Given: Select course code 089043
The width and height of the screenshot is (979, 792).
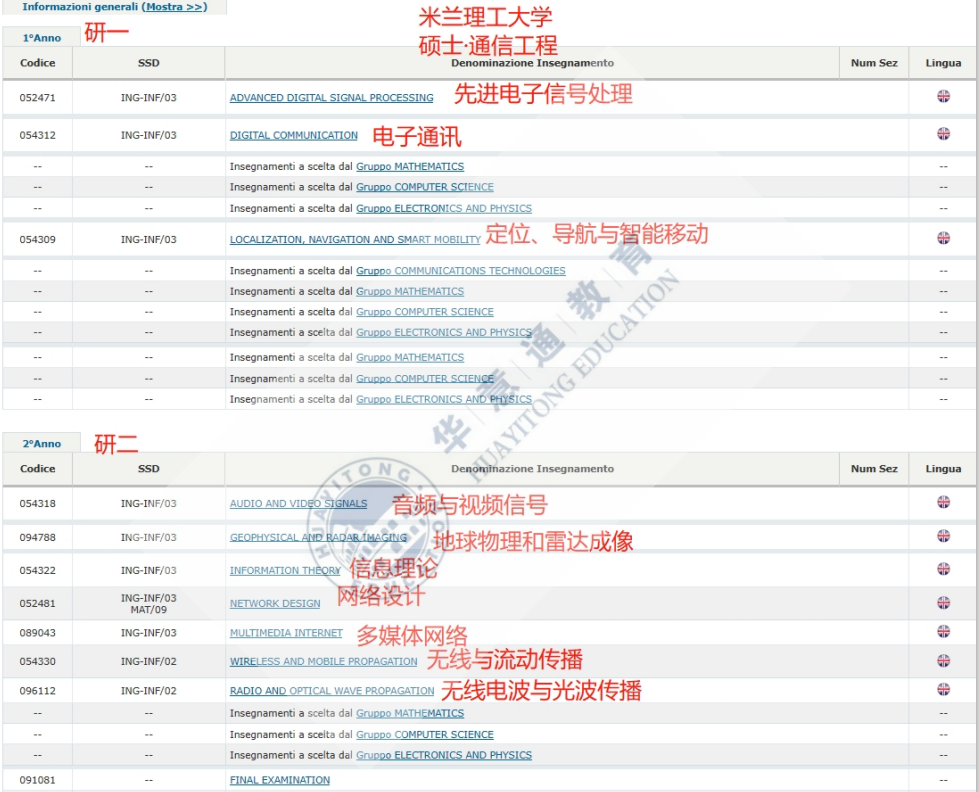Looking at the screenshot, I should point(37,633).
